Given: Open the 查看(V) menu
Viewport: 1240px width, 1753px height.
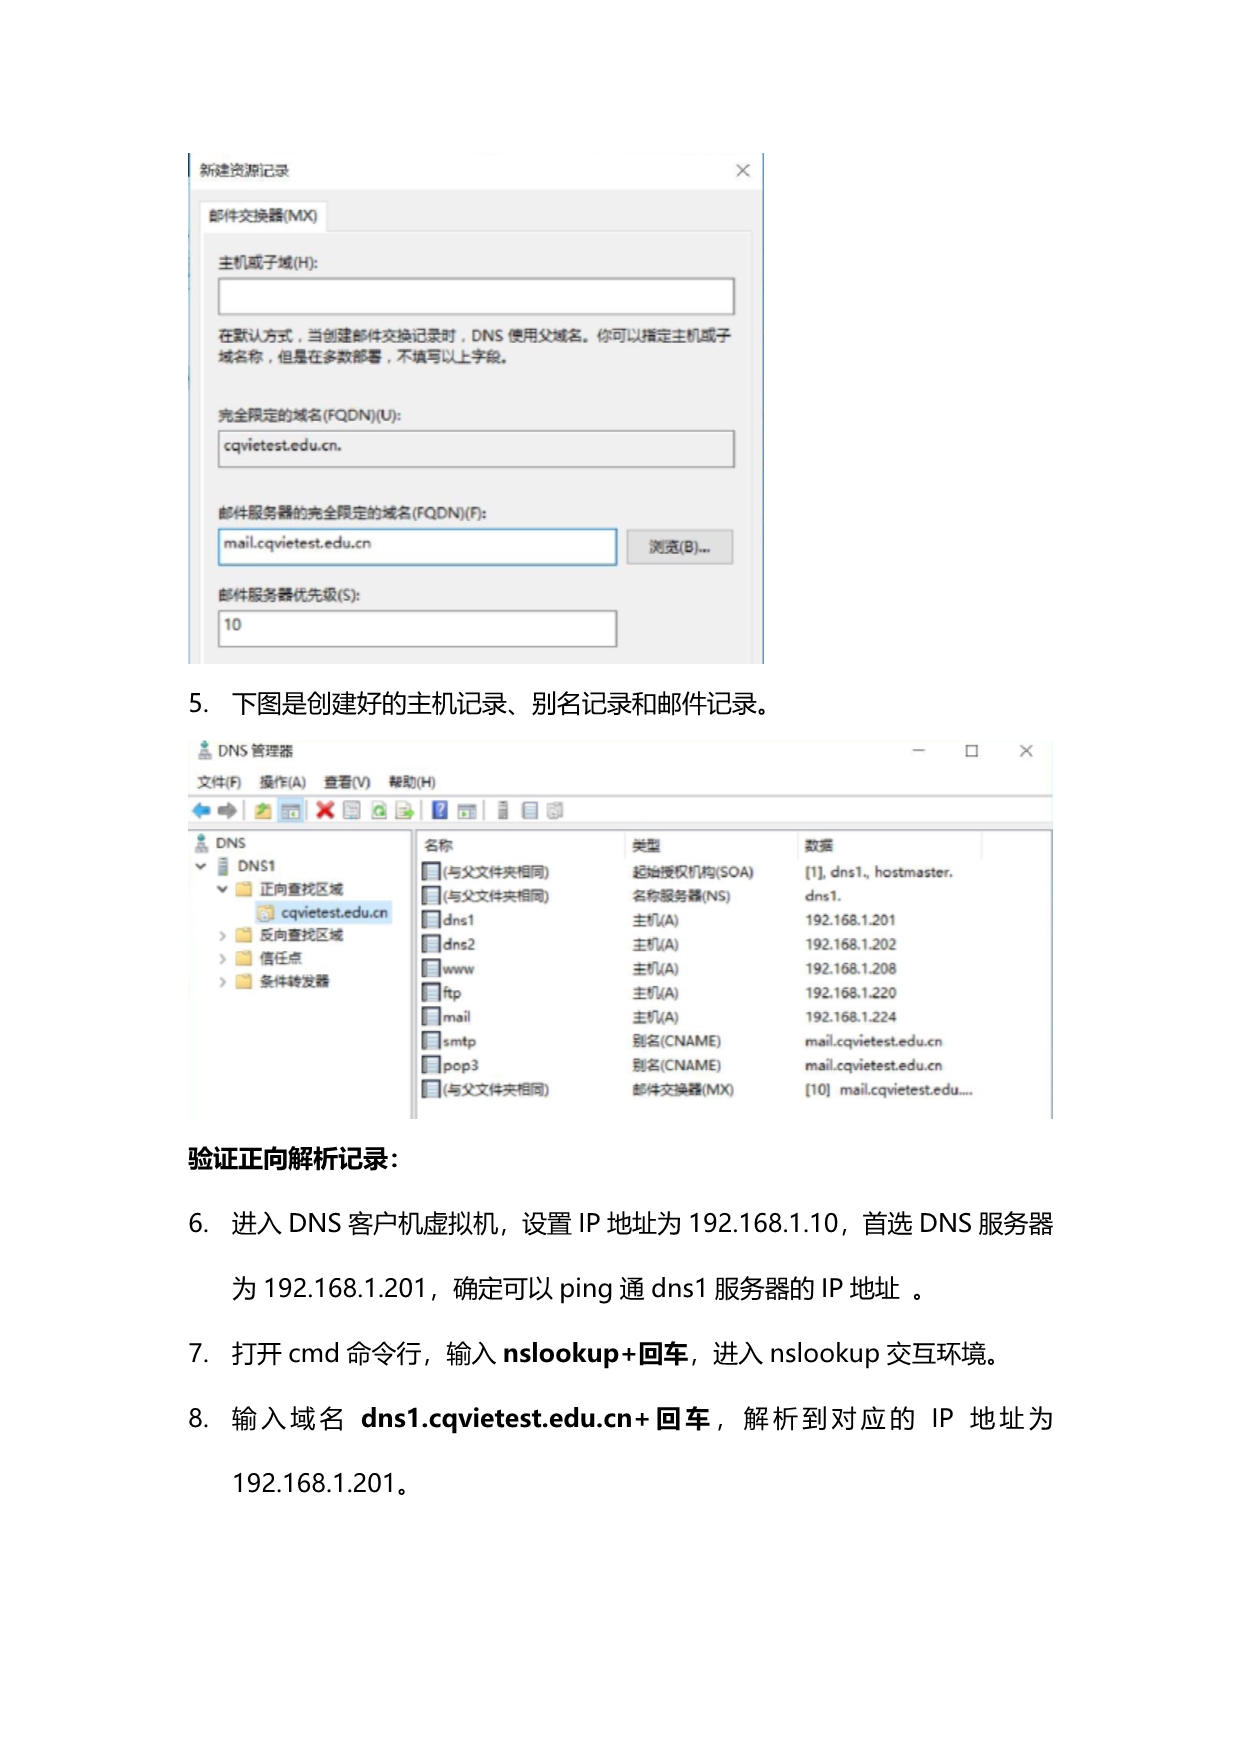Looking at the screenshot, I should tap(347, 782).
